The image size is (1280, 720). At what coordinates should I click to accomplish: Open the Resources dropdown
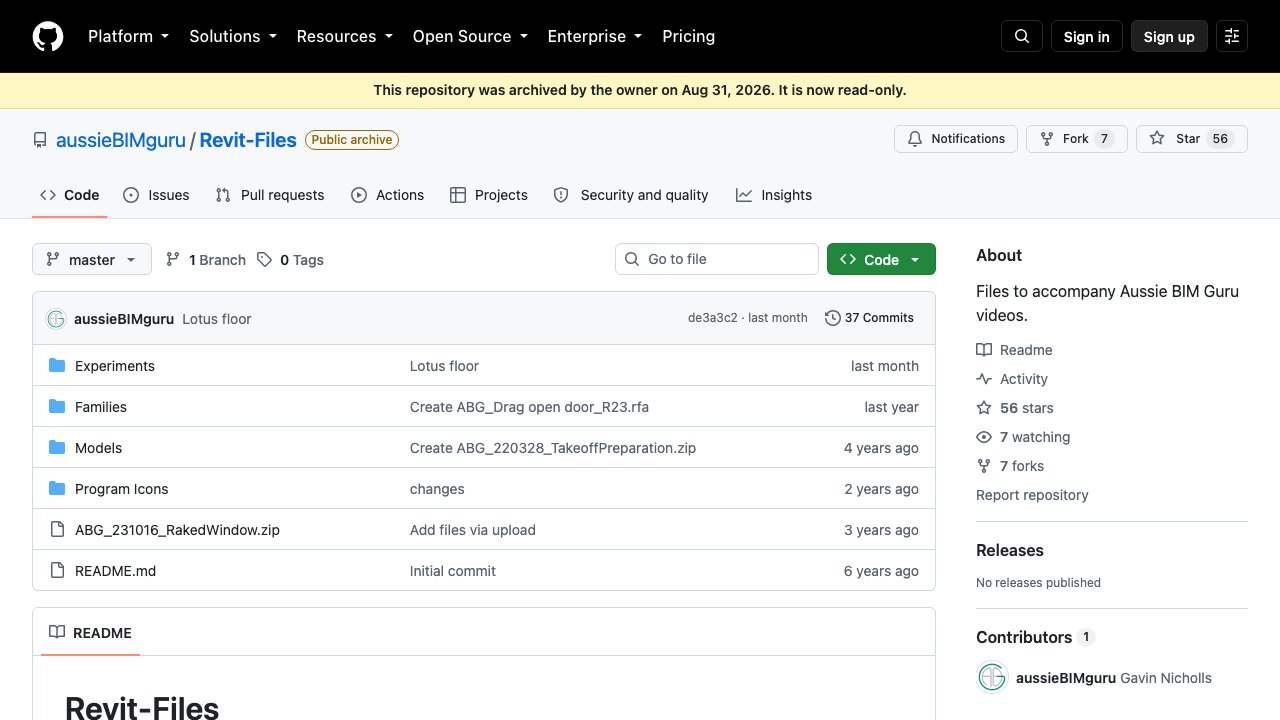point(345,36)
